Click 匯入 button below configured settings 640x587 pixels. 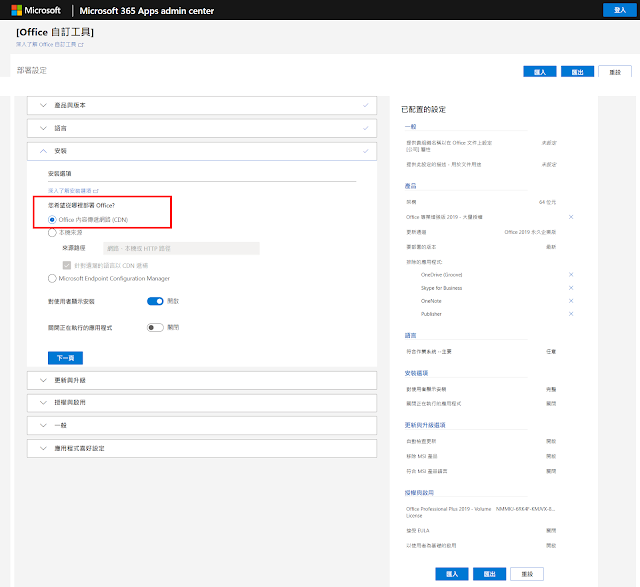[452, 574]
